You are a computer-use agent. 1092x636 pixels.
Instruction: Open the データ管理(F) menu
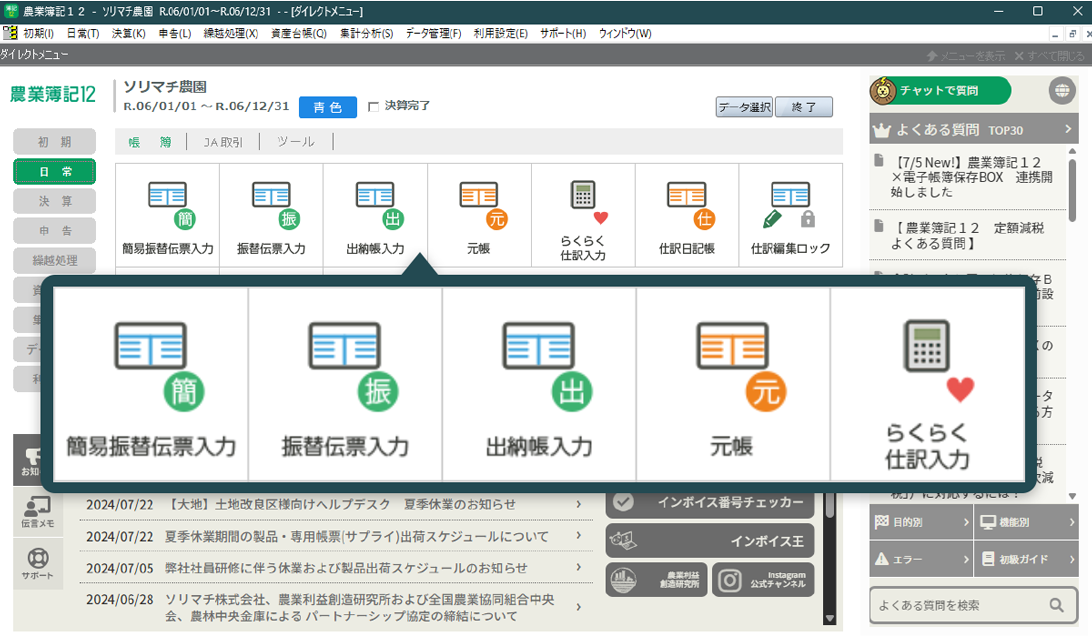point(433,33)
